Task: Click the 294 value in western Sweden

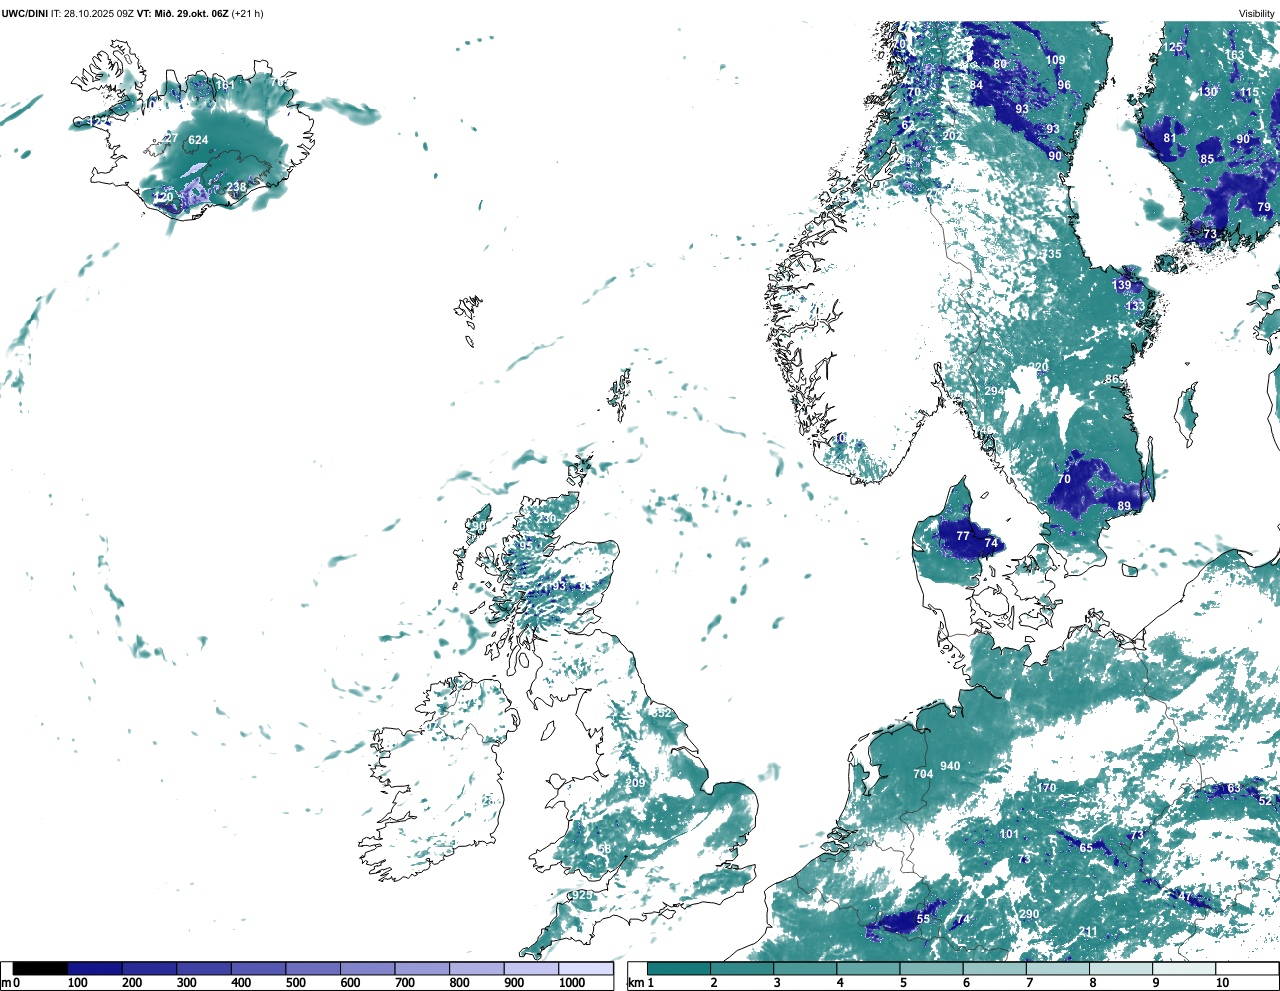Action: [x=994, y=391]
